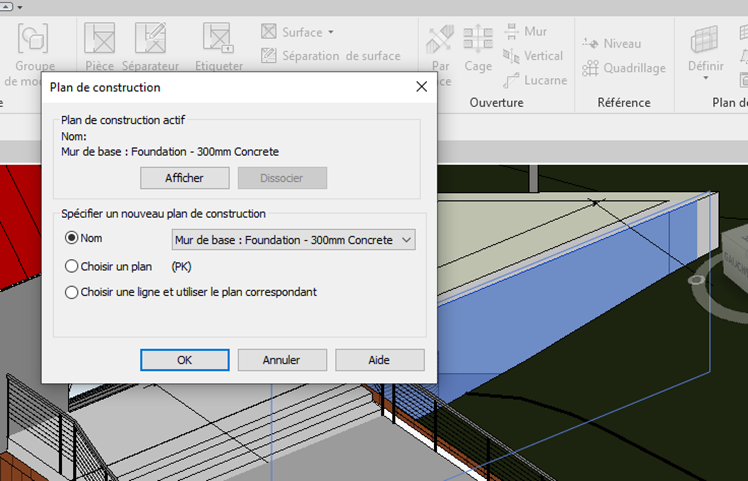Click Annuler to cancel the dialog
Screen dimensions: 748x481
(281, 360)
